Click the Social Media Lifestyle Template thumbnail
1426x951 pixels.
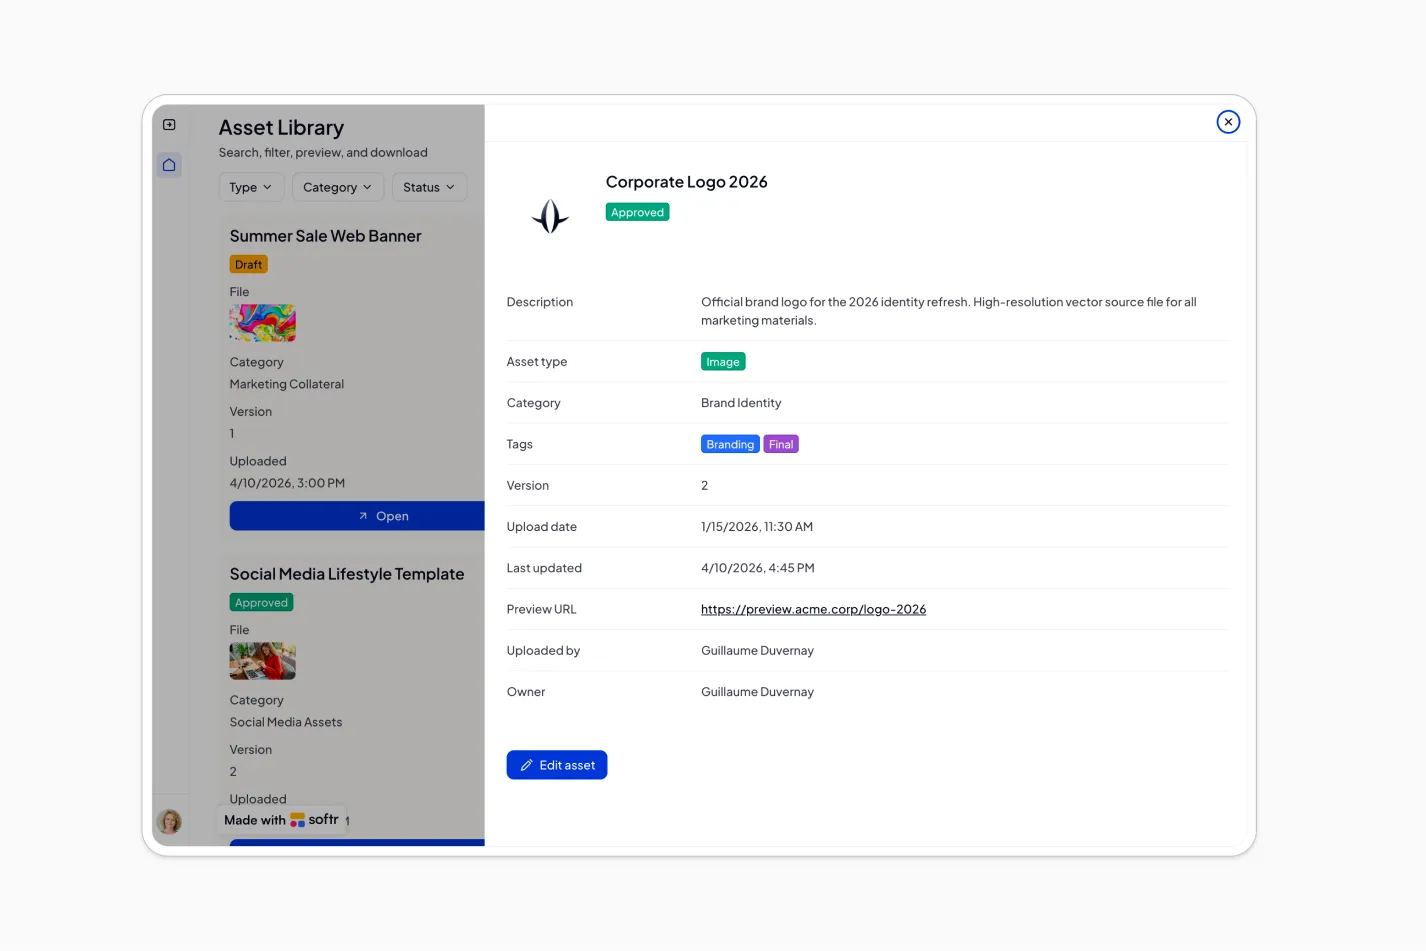(263, 661)
